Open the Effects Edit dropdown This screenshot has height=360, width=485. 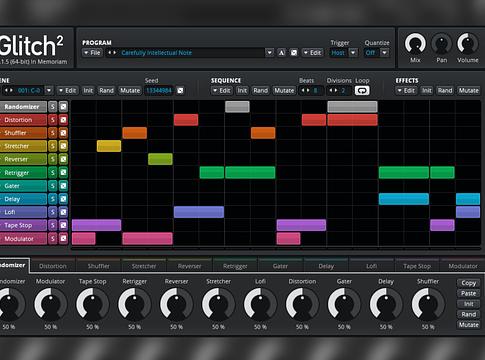(x=406, y=90)
